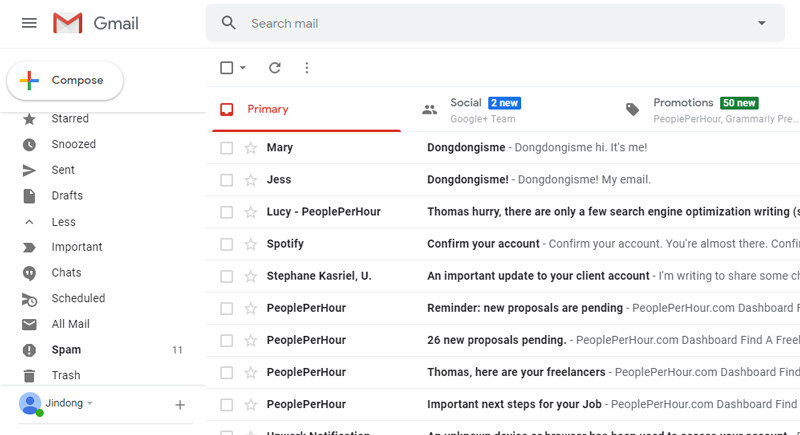Star the email from Mary

[251, 148]
